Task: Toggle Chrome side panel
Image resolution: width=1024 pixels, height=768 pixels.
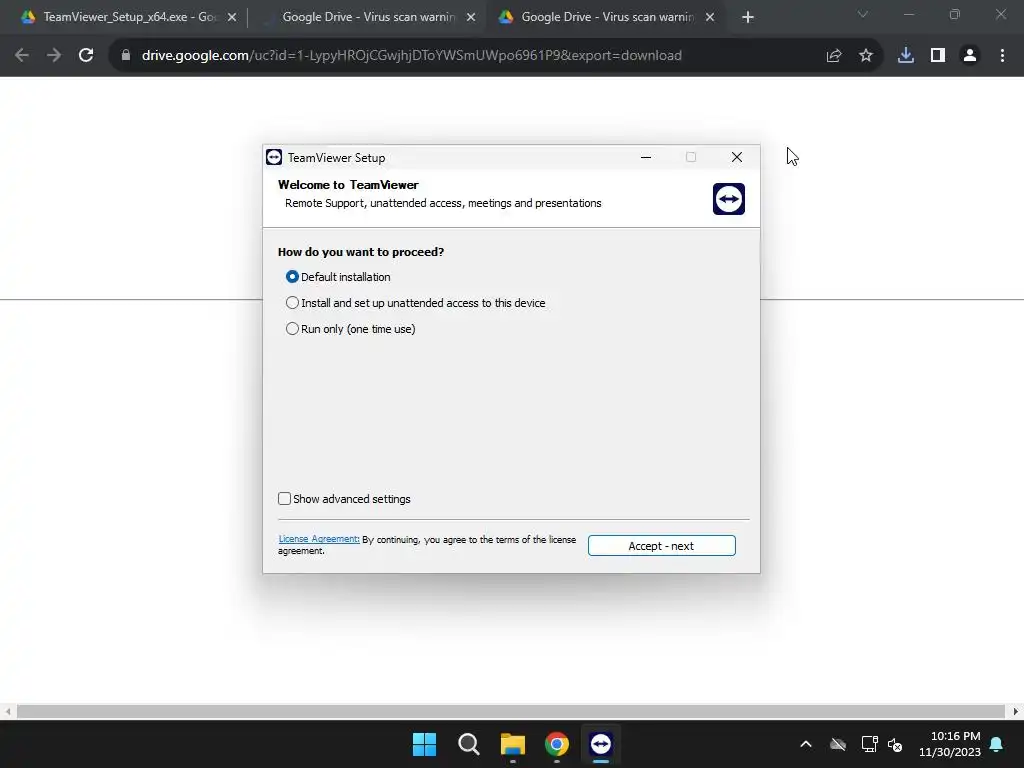Action: (x=938, y=56)
